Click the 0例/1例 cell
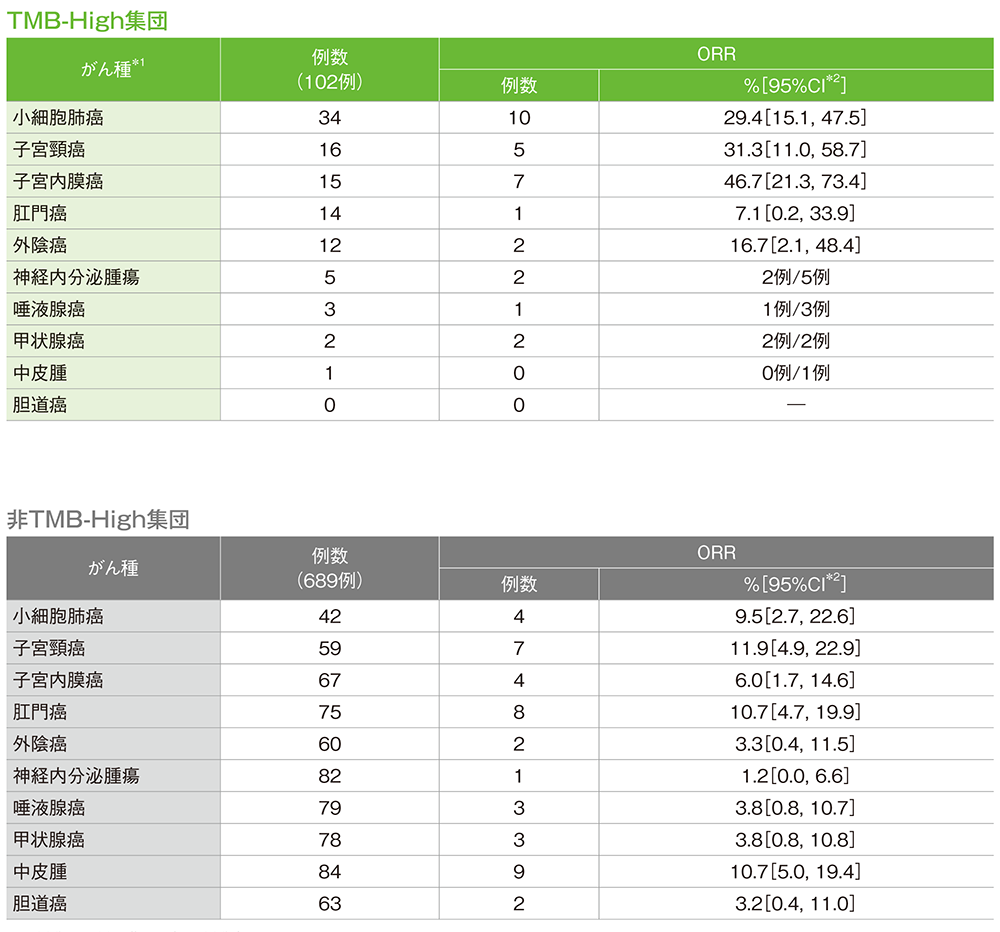The width and height of the screenshot is (1000, 932). (795, 373)
